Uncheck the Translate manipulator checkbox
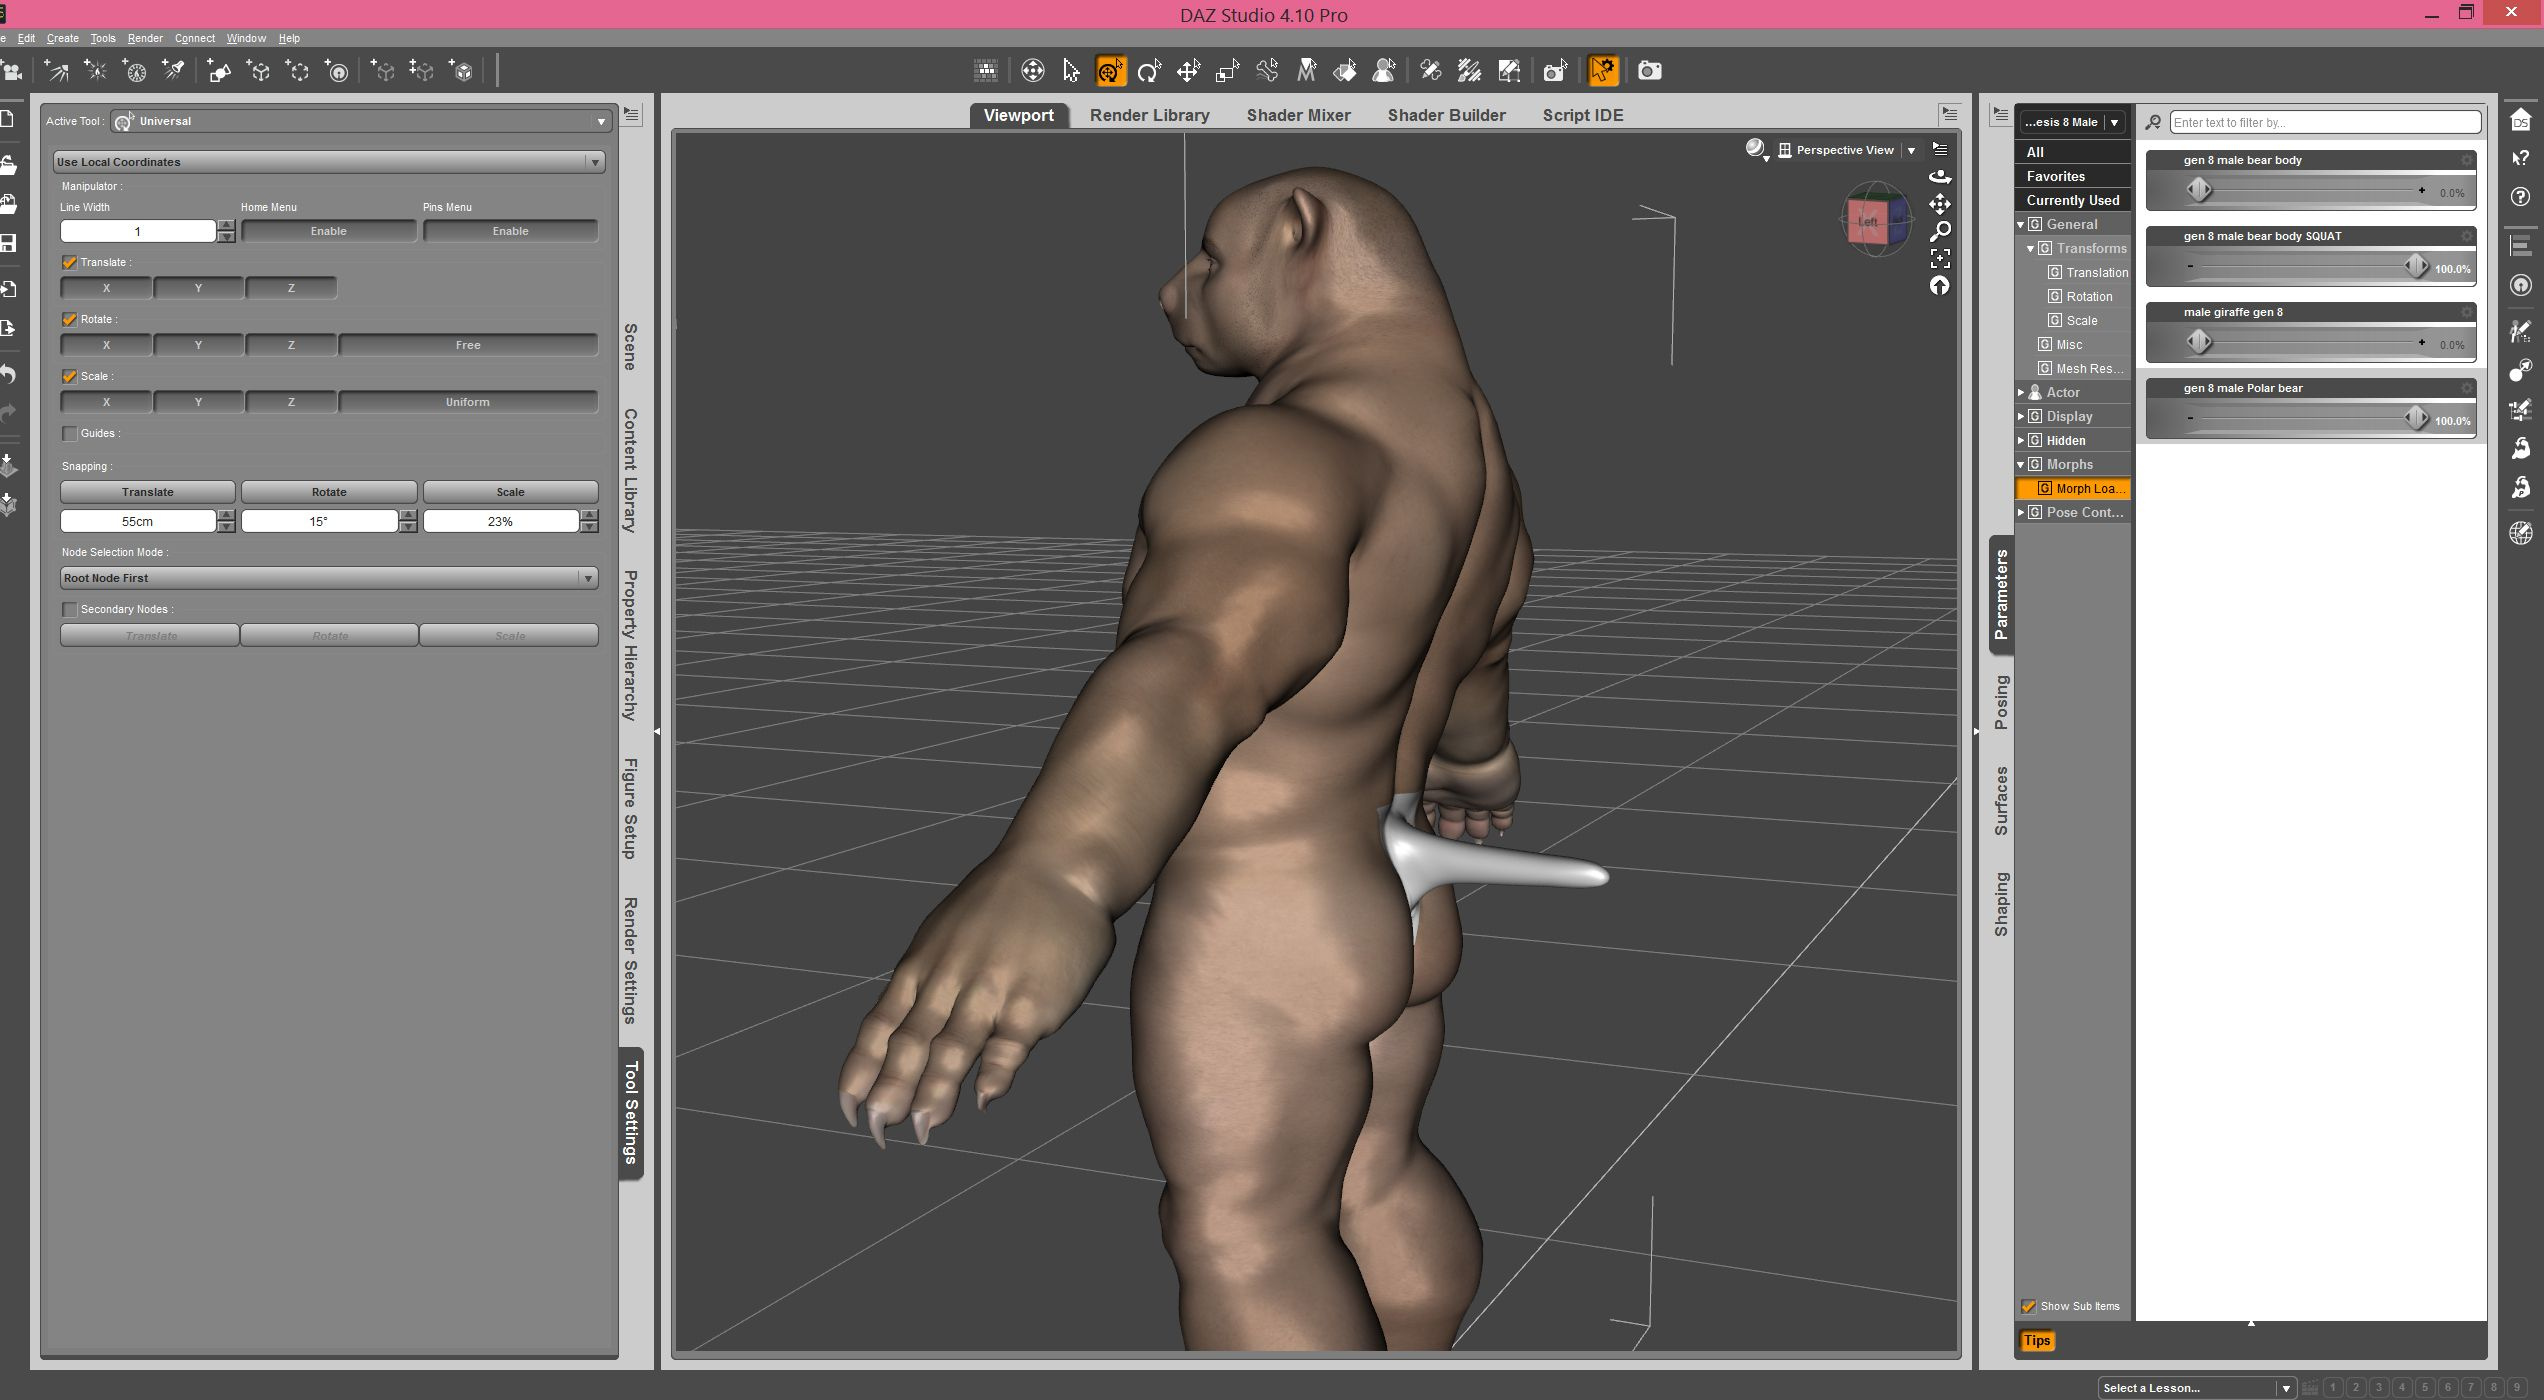 click(x=69, y=262)
